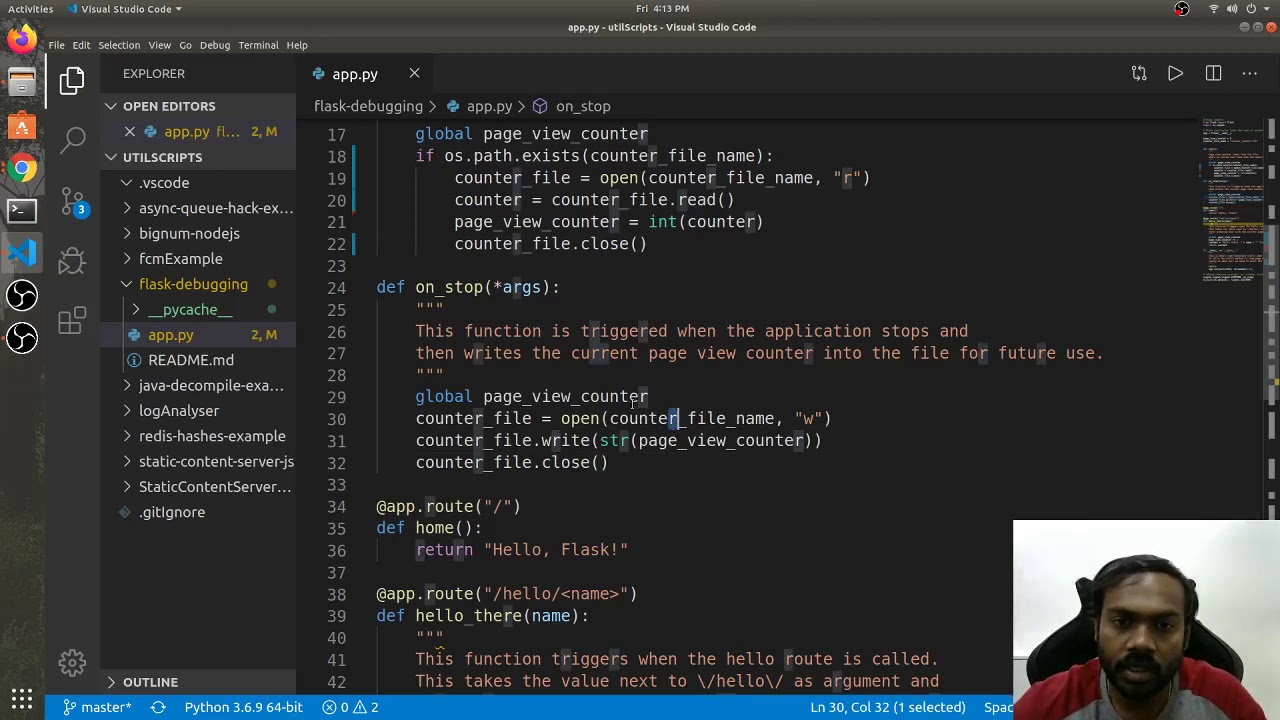Open the File menu
1280x720 pixels.
point(57,45)
